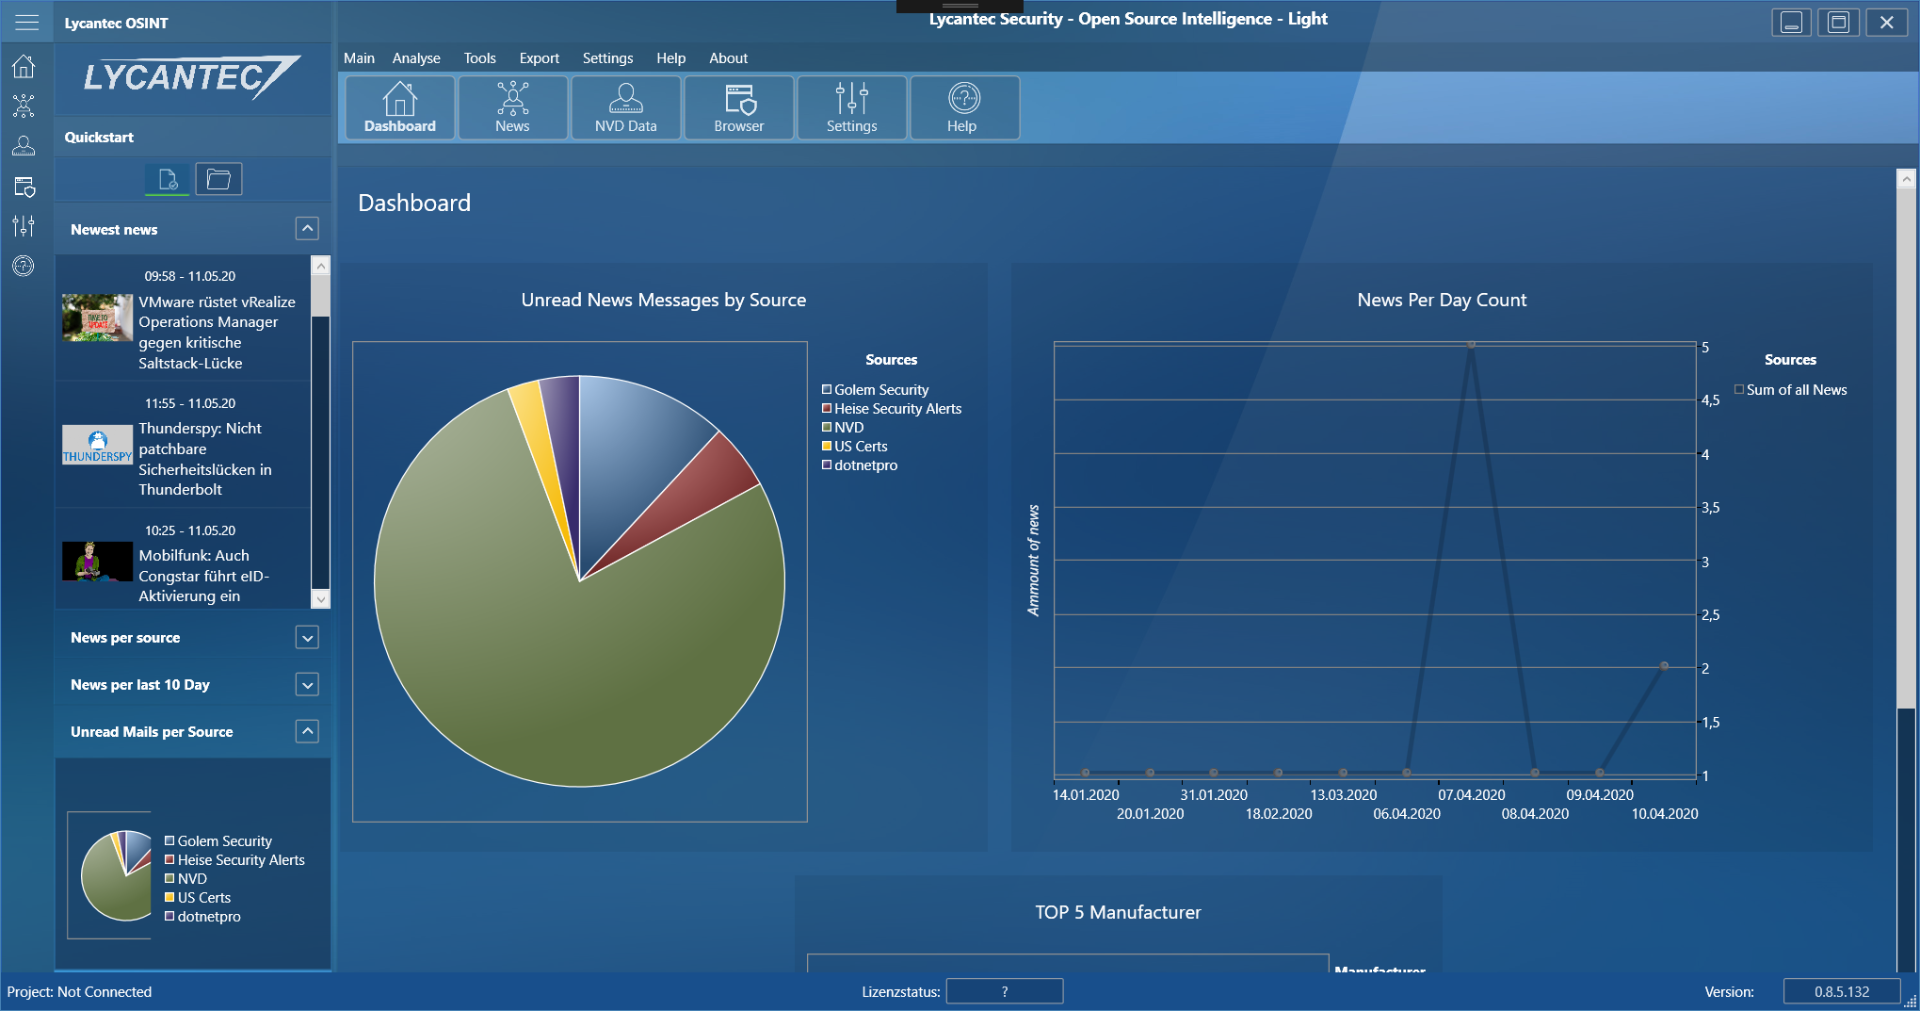Viewport: 1920px width, 1011px height.
Task: Toggle Golem Security in the pie chart legend
Action: coord(876,390)
